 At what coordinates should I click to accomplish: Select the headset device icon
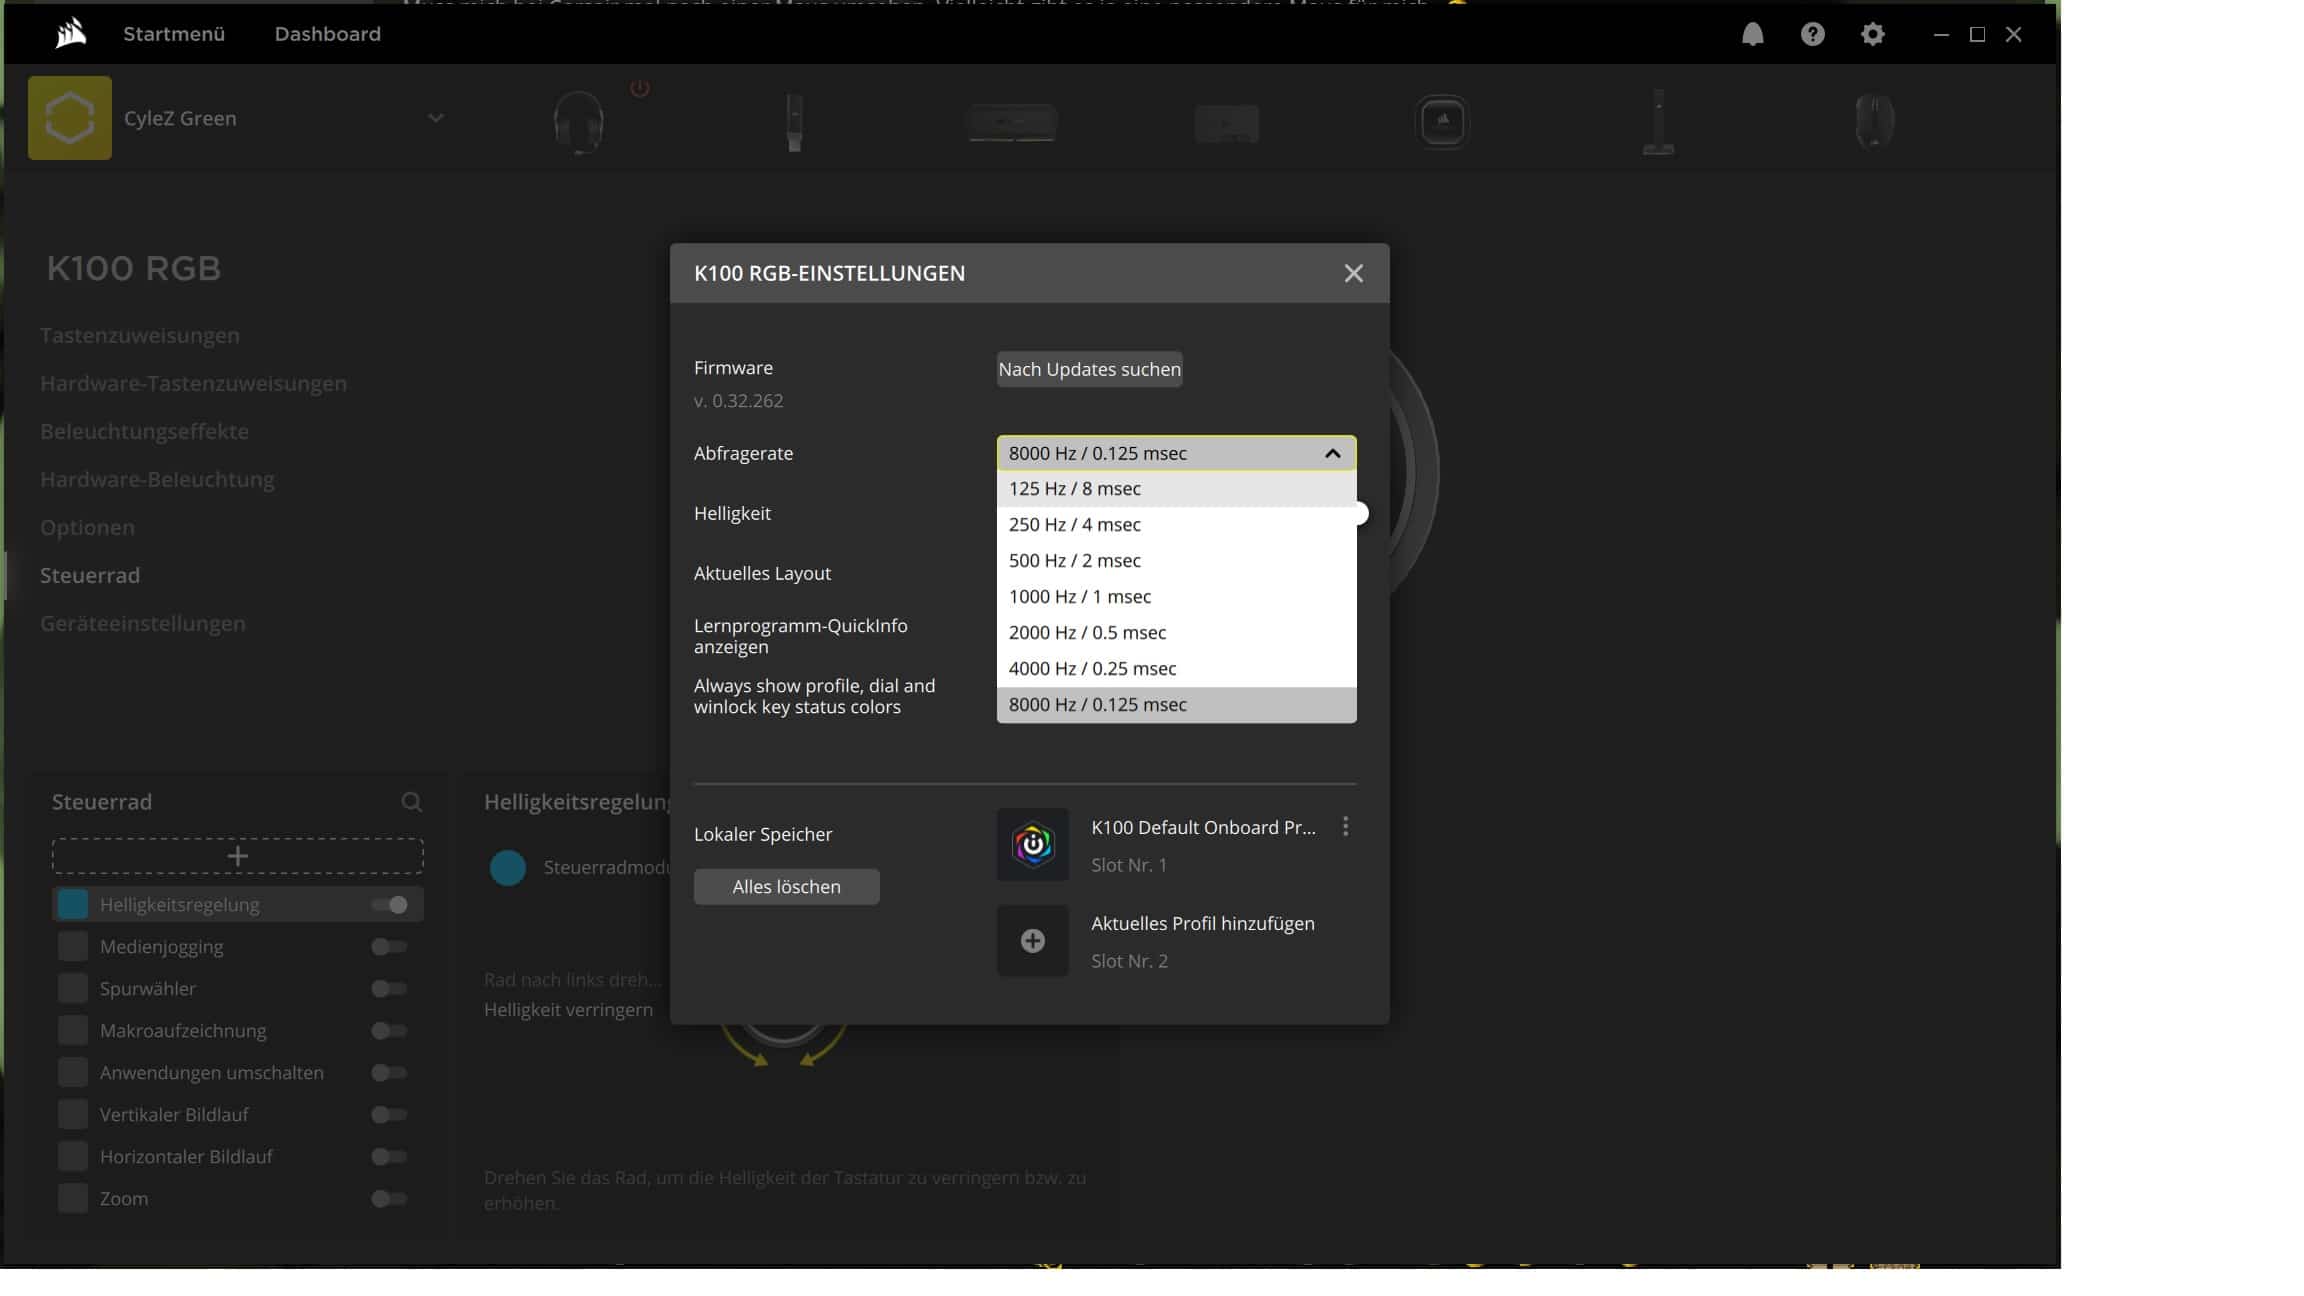[578, 121]
